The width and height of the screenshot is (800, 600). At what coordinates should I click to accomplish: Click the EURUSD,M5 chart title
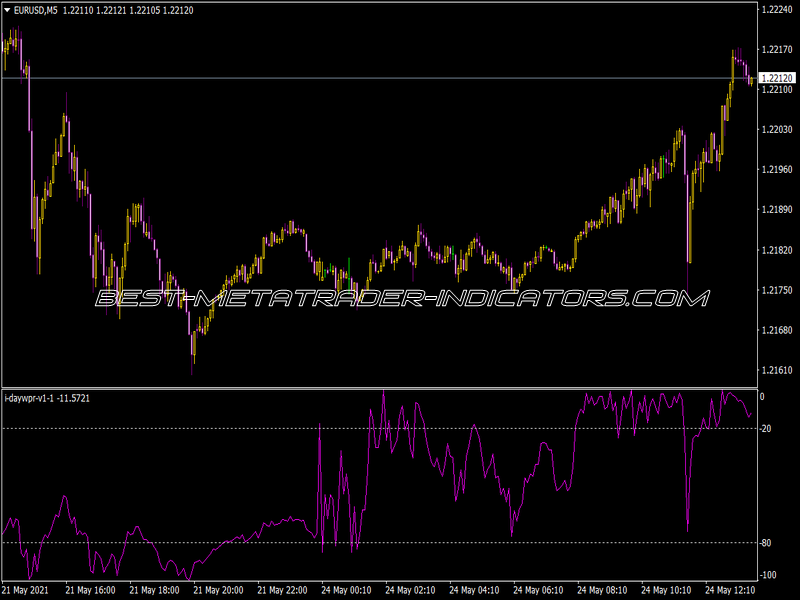pyautogui.click(x=36, y=10)
